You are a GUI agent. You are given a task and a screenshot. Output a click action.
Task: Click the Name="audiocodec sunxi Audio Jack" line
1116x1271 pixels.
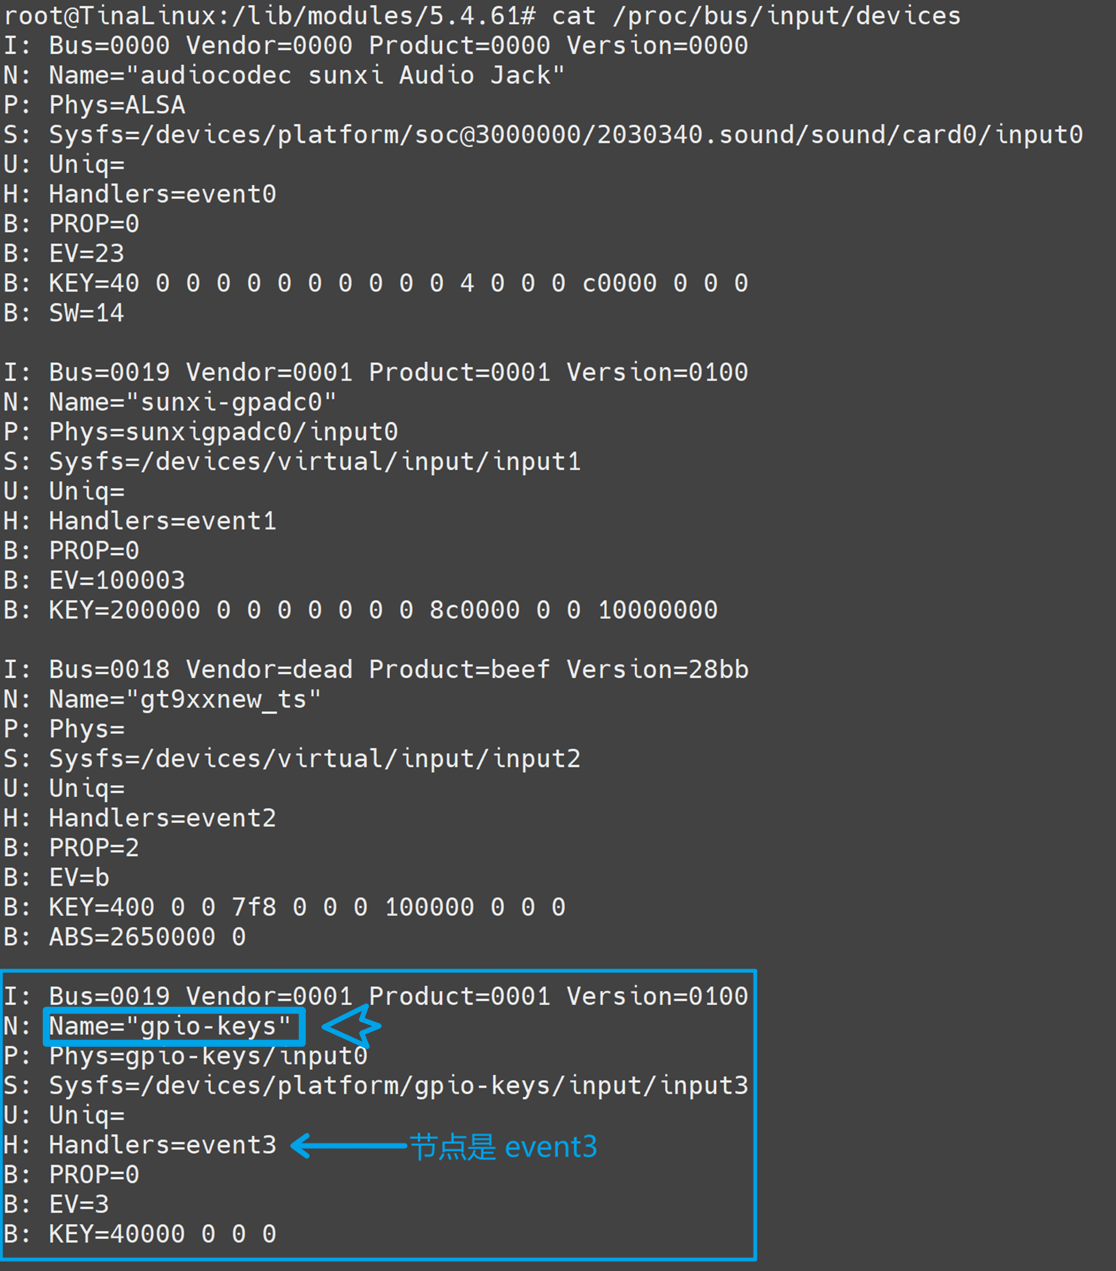(284, 75)
